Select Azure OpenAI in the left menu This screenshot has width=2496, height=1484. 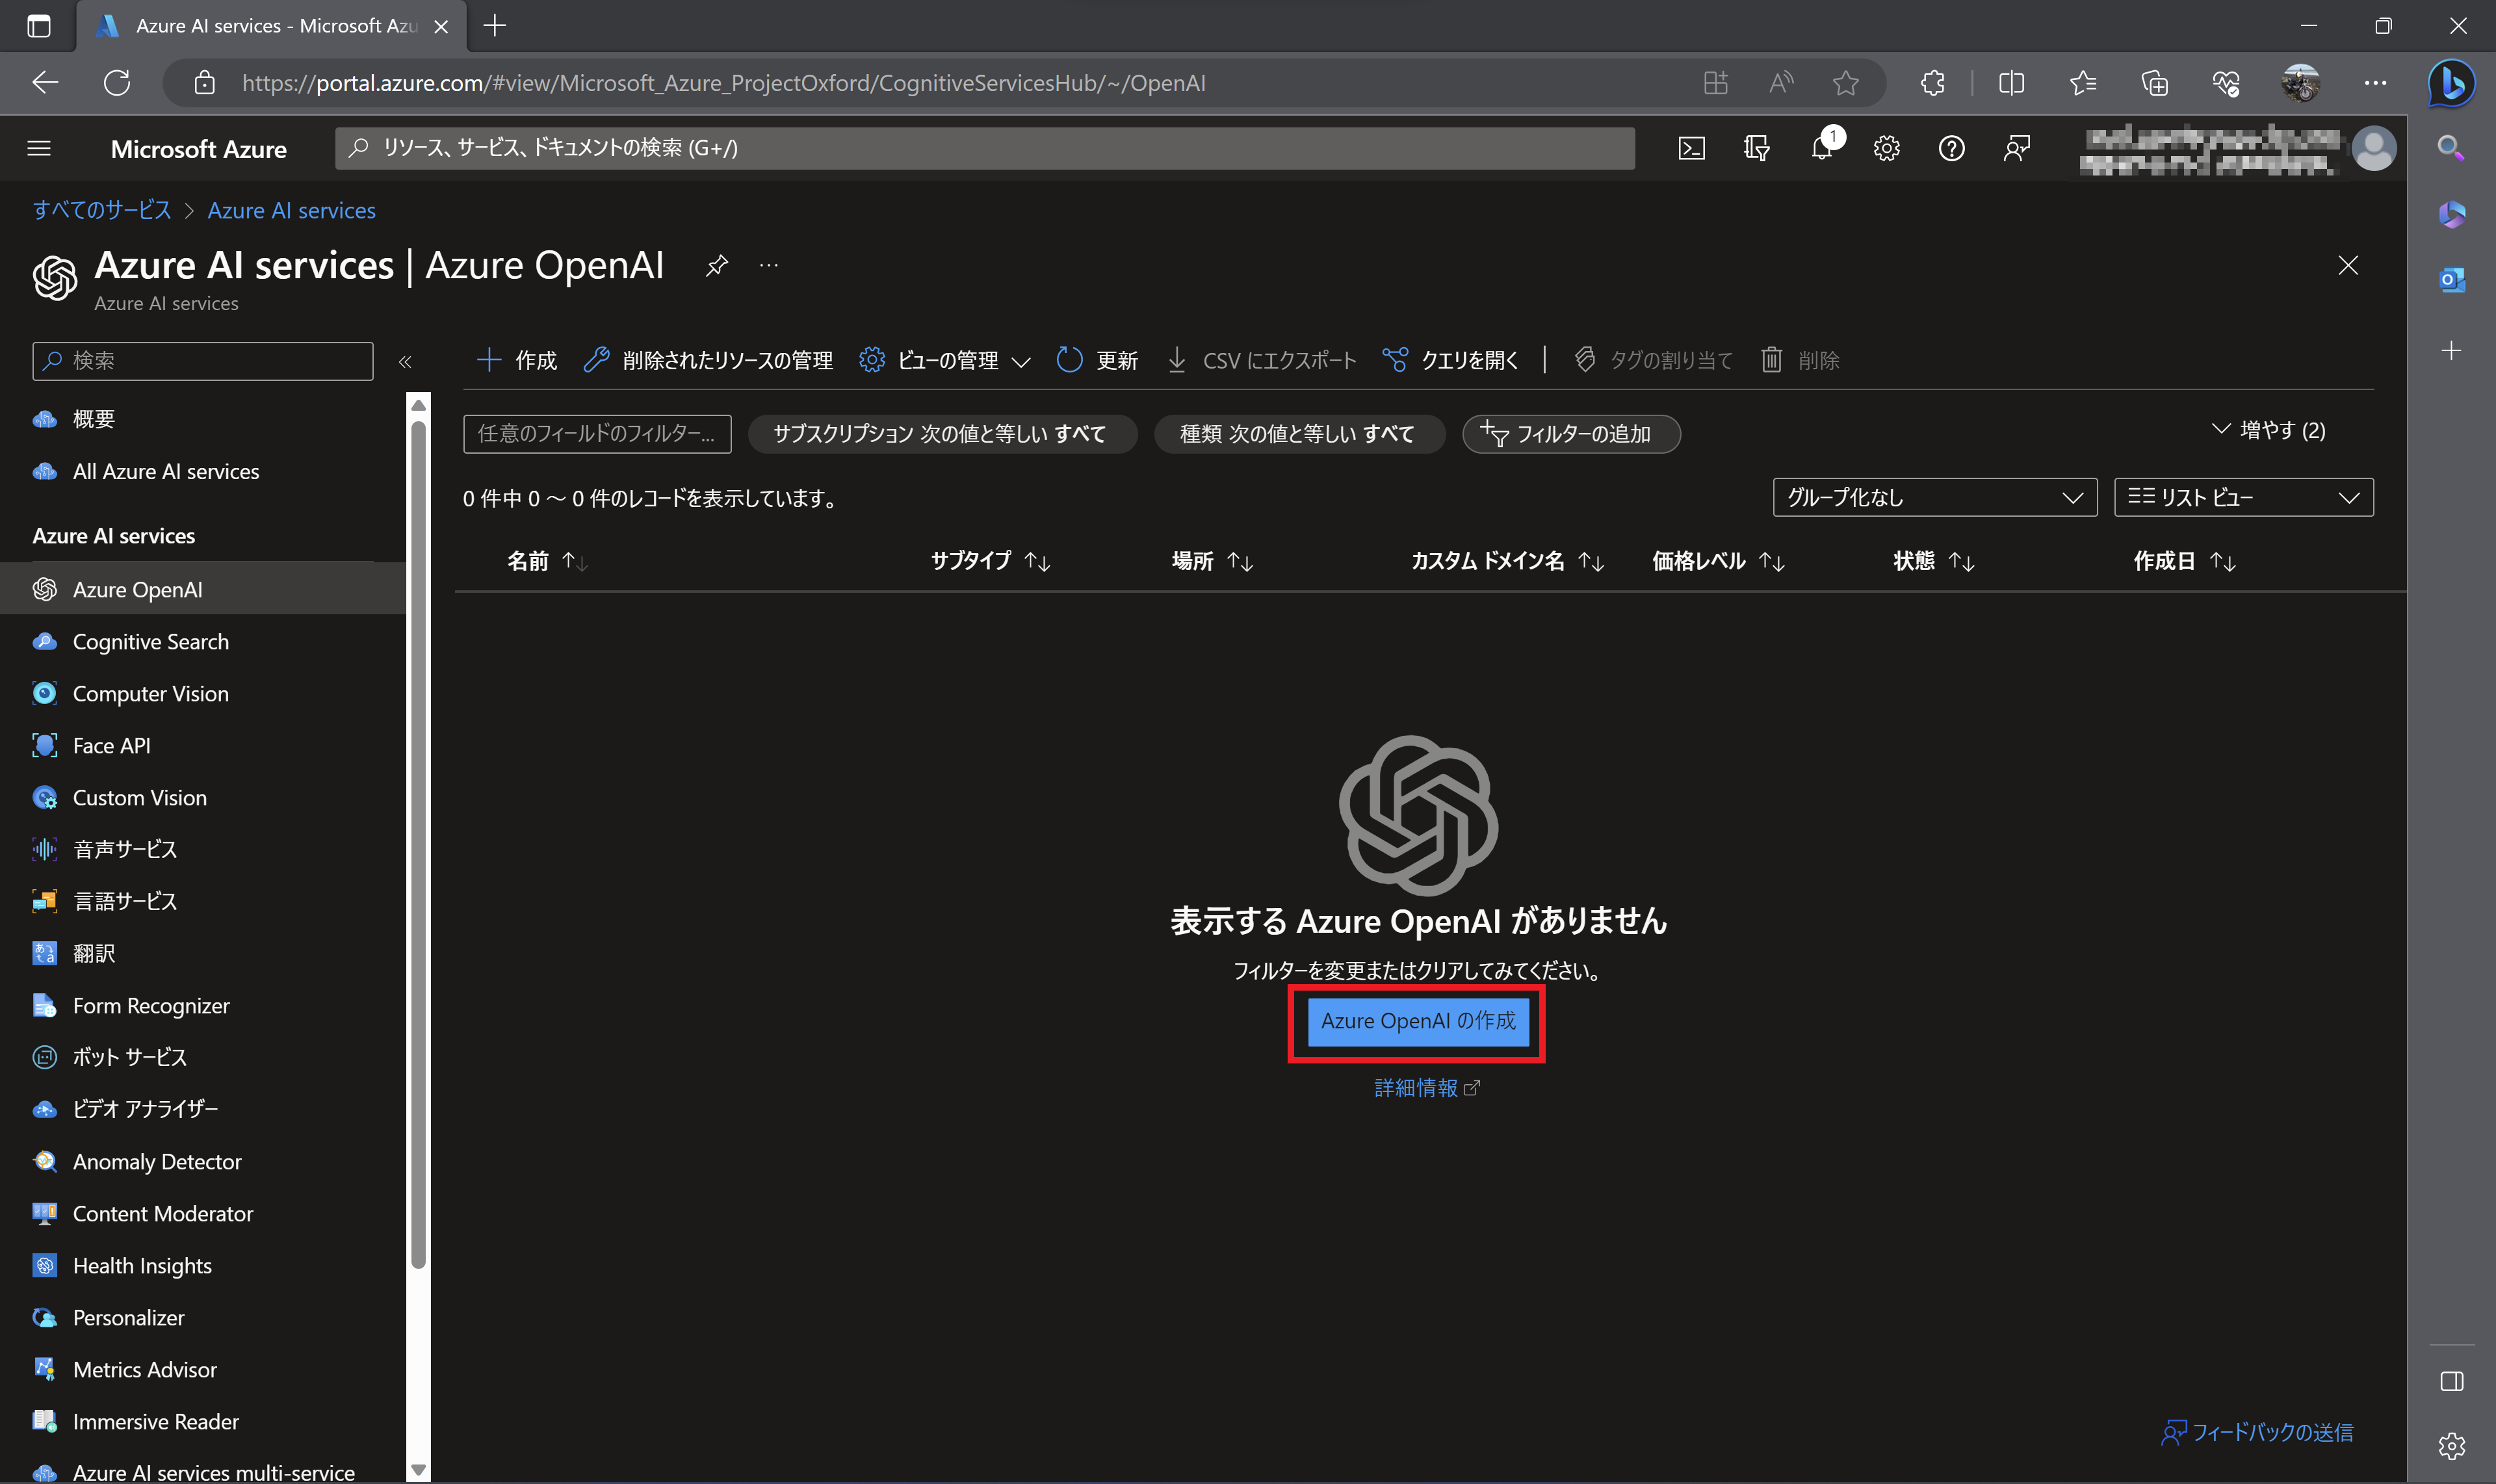click(203, 589)
